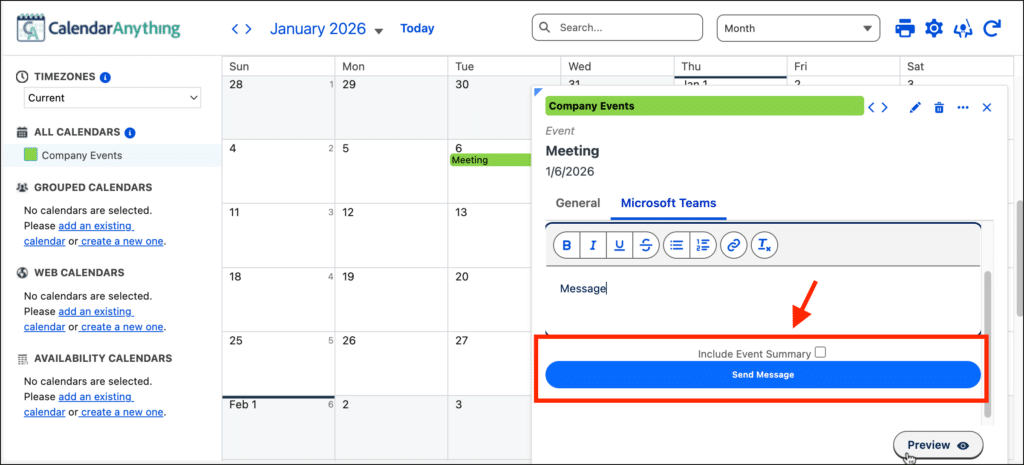Switch to the General tab
The height and width of the screenshot is (465, 1024).
pyautogui.click(x=577, y=203)
